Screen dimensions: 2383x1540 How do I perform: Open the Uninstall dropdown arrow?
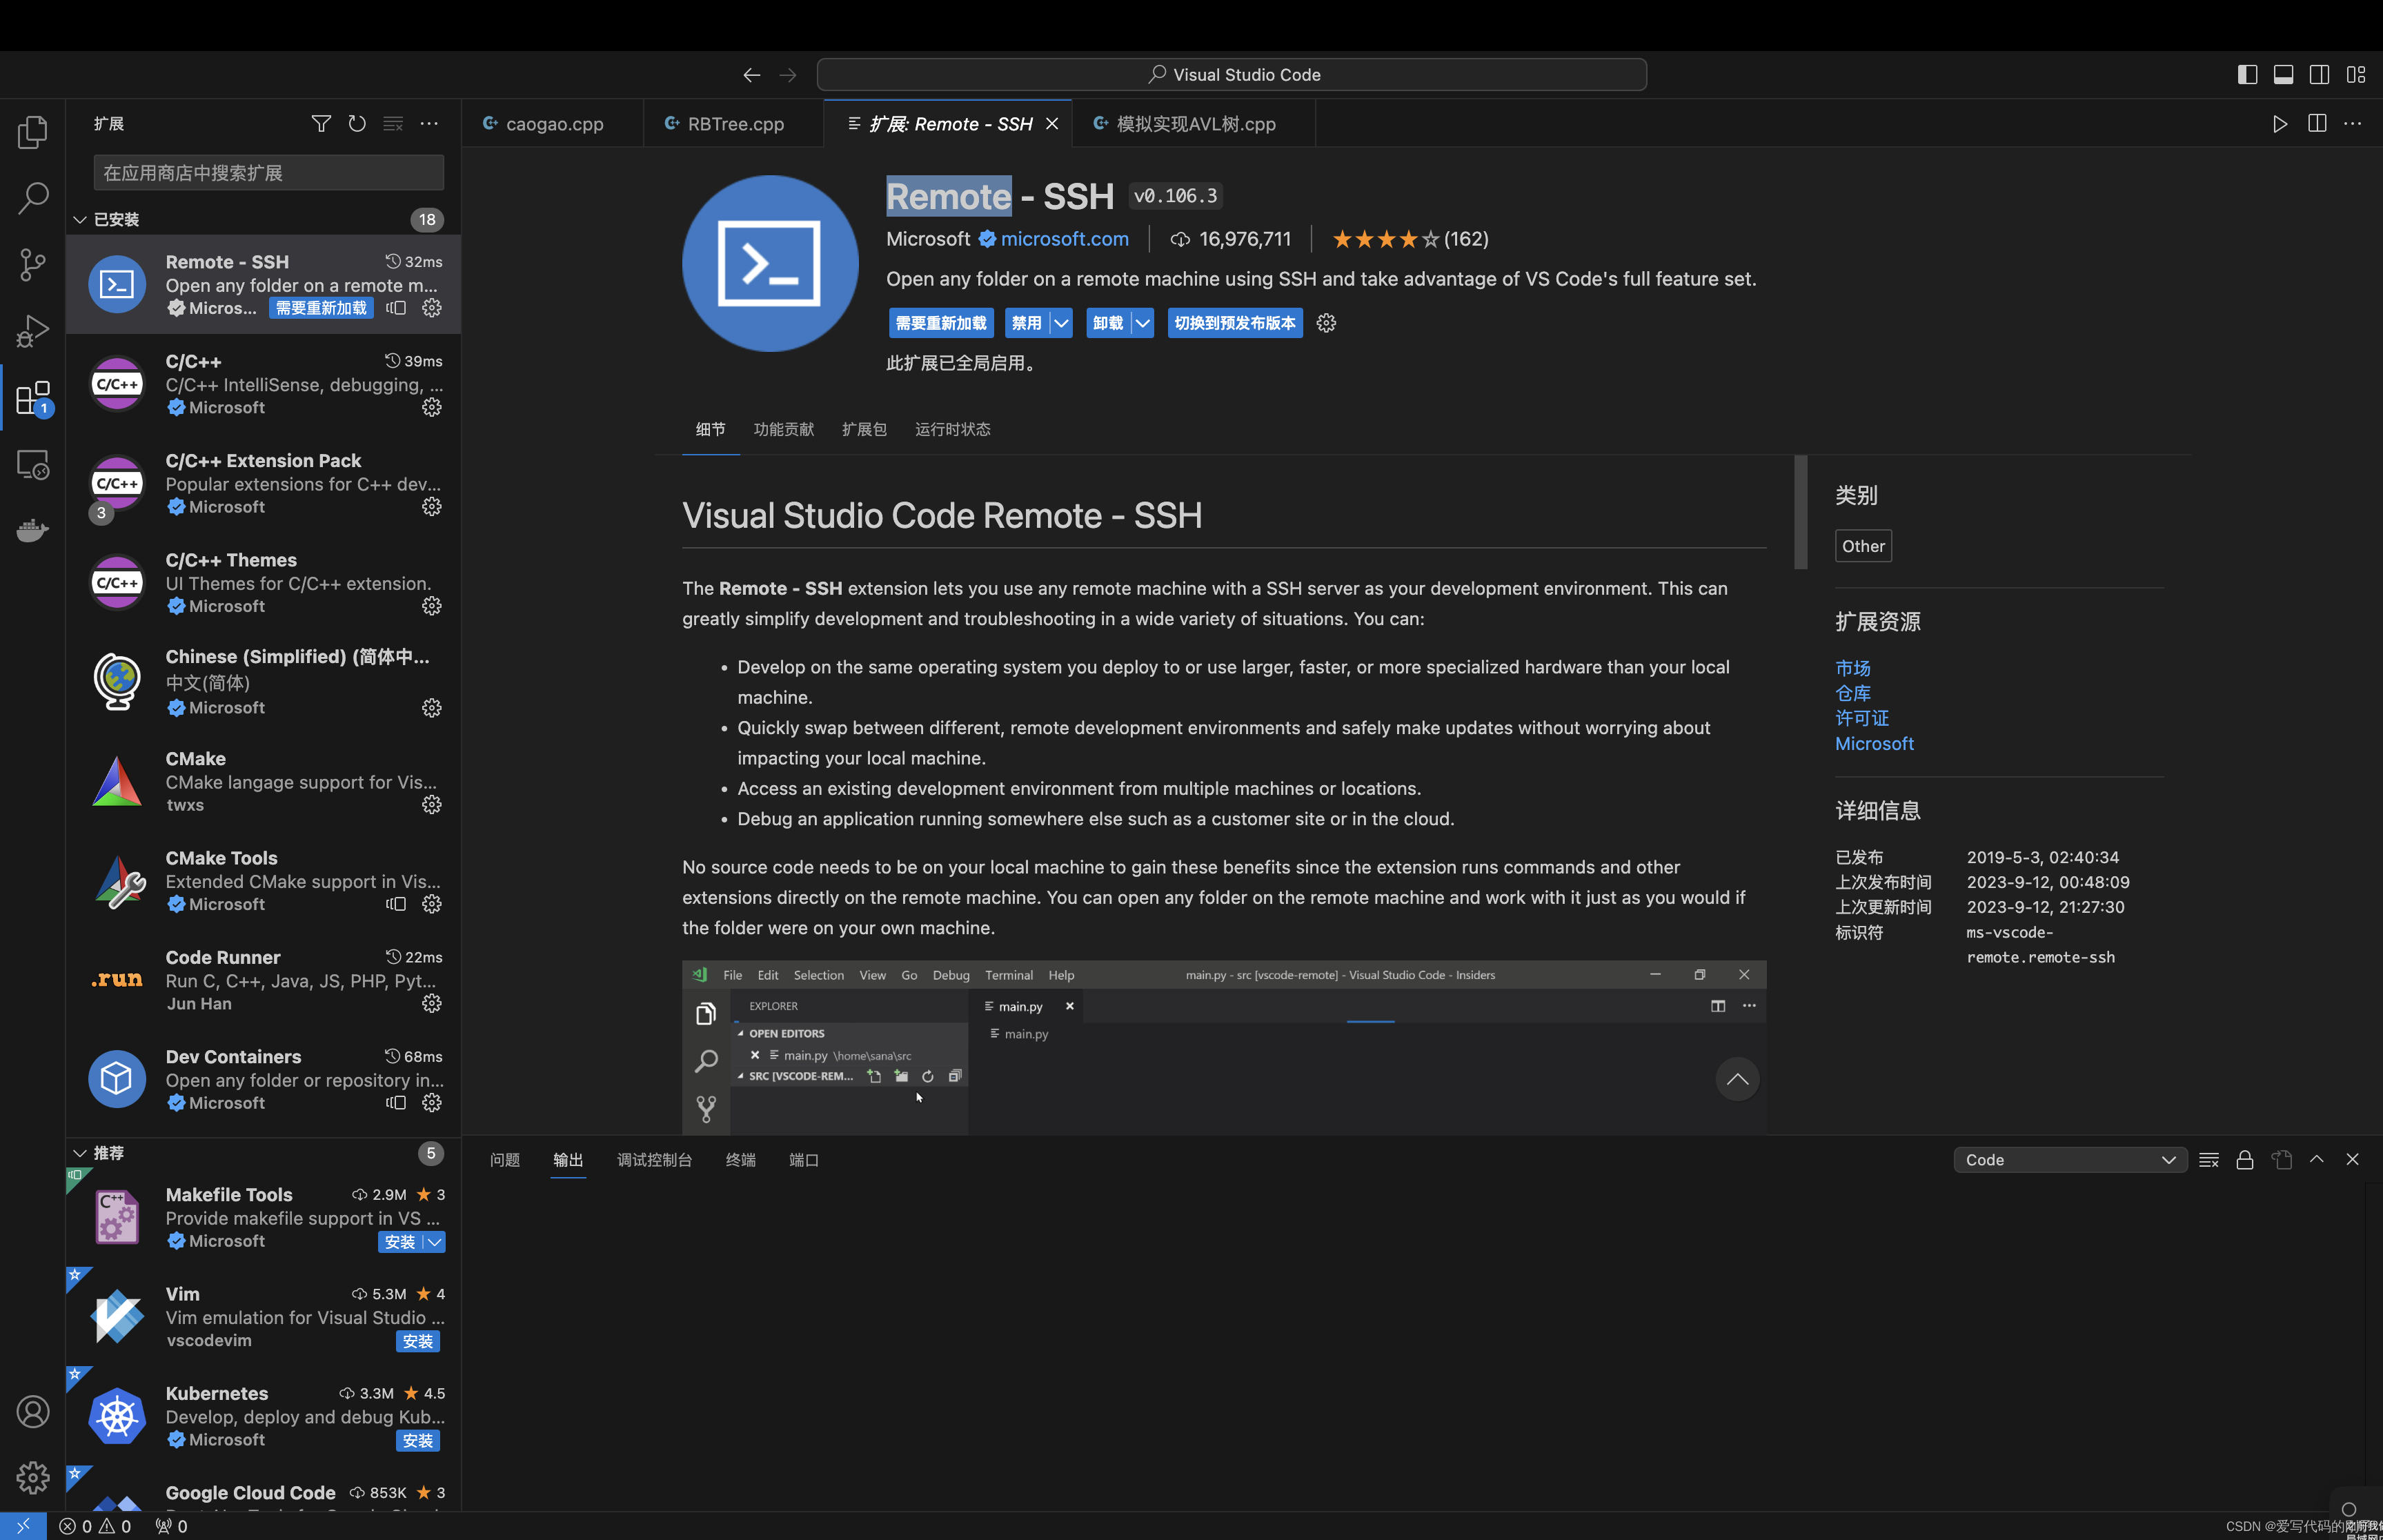(x=1142, y=323)
